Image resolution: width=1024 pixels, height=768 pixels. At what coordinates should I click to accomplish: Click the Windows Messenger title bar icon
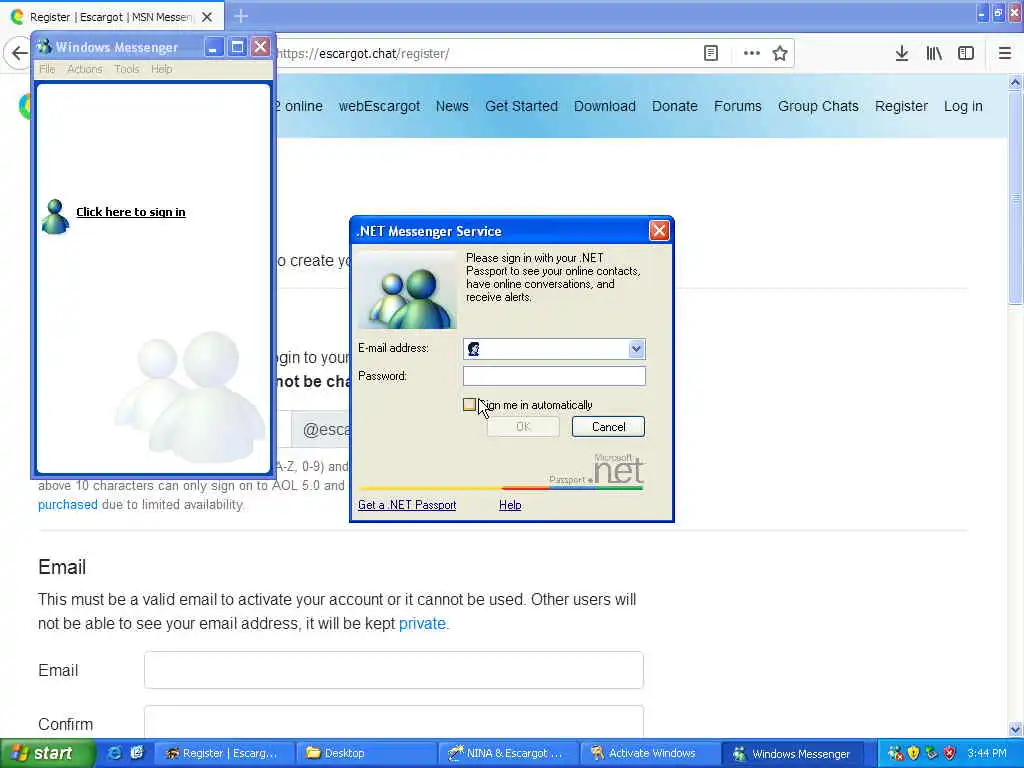click(44, 46)
